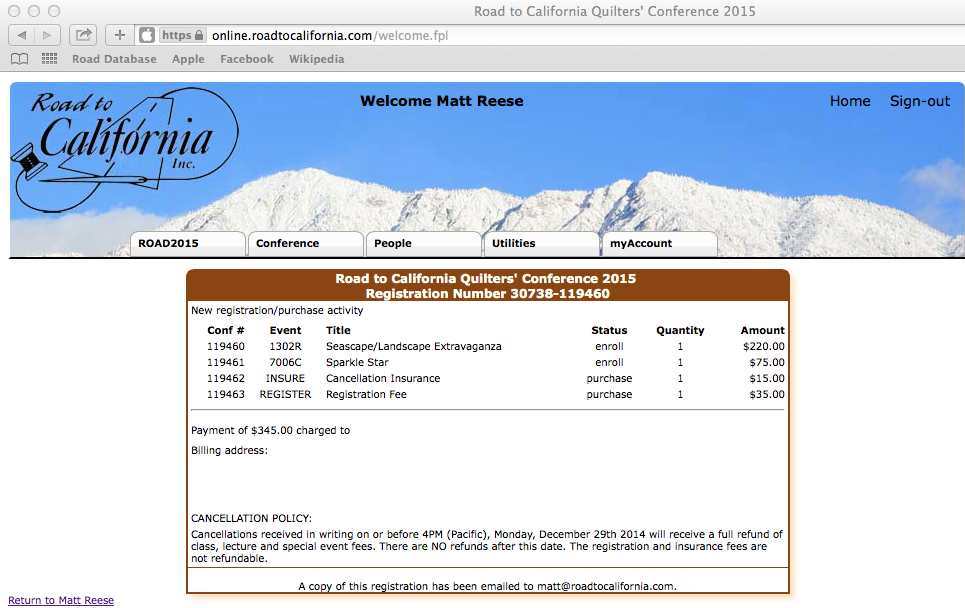Click the window minimize button
Screen dimensions: 965x608
tap(34, 11)
